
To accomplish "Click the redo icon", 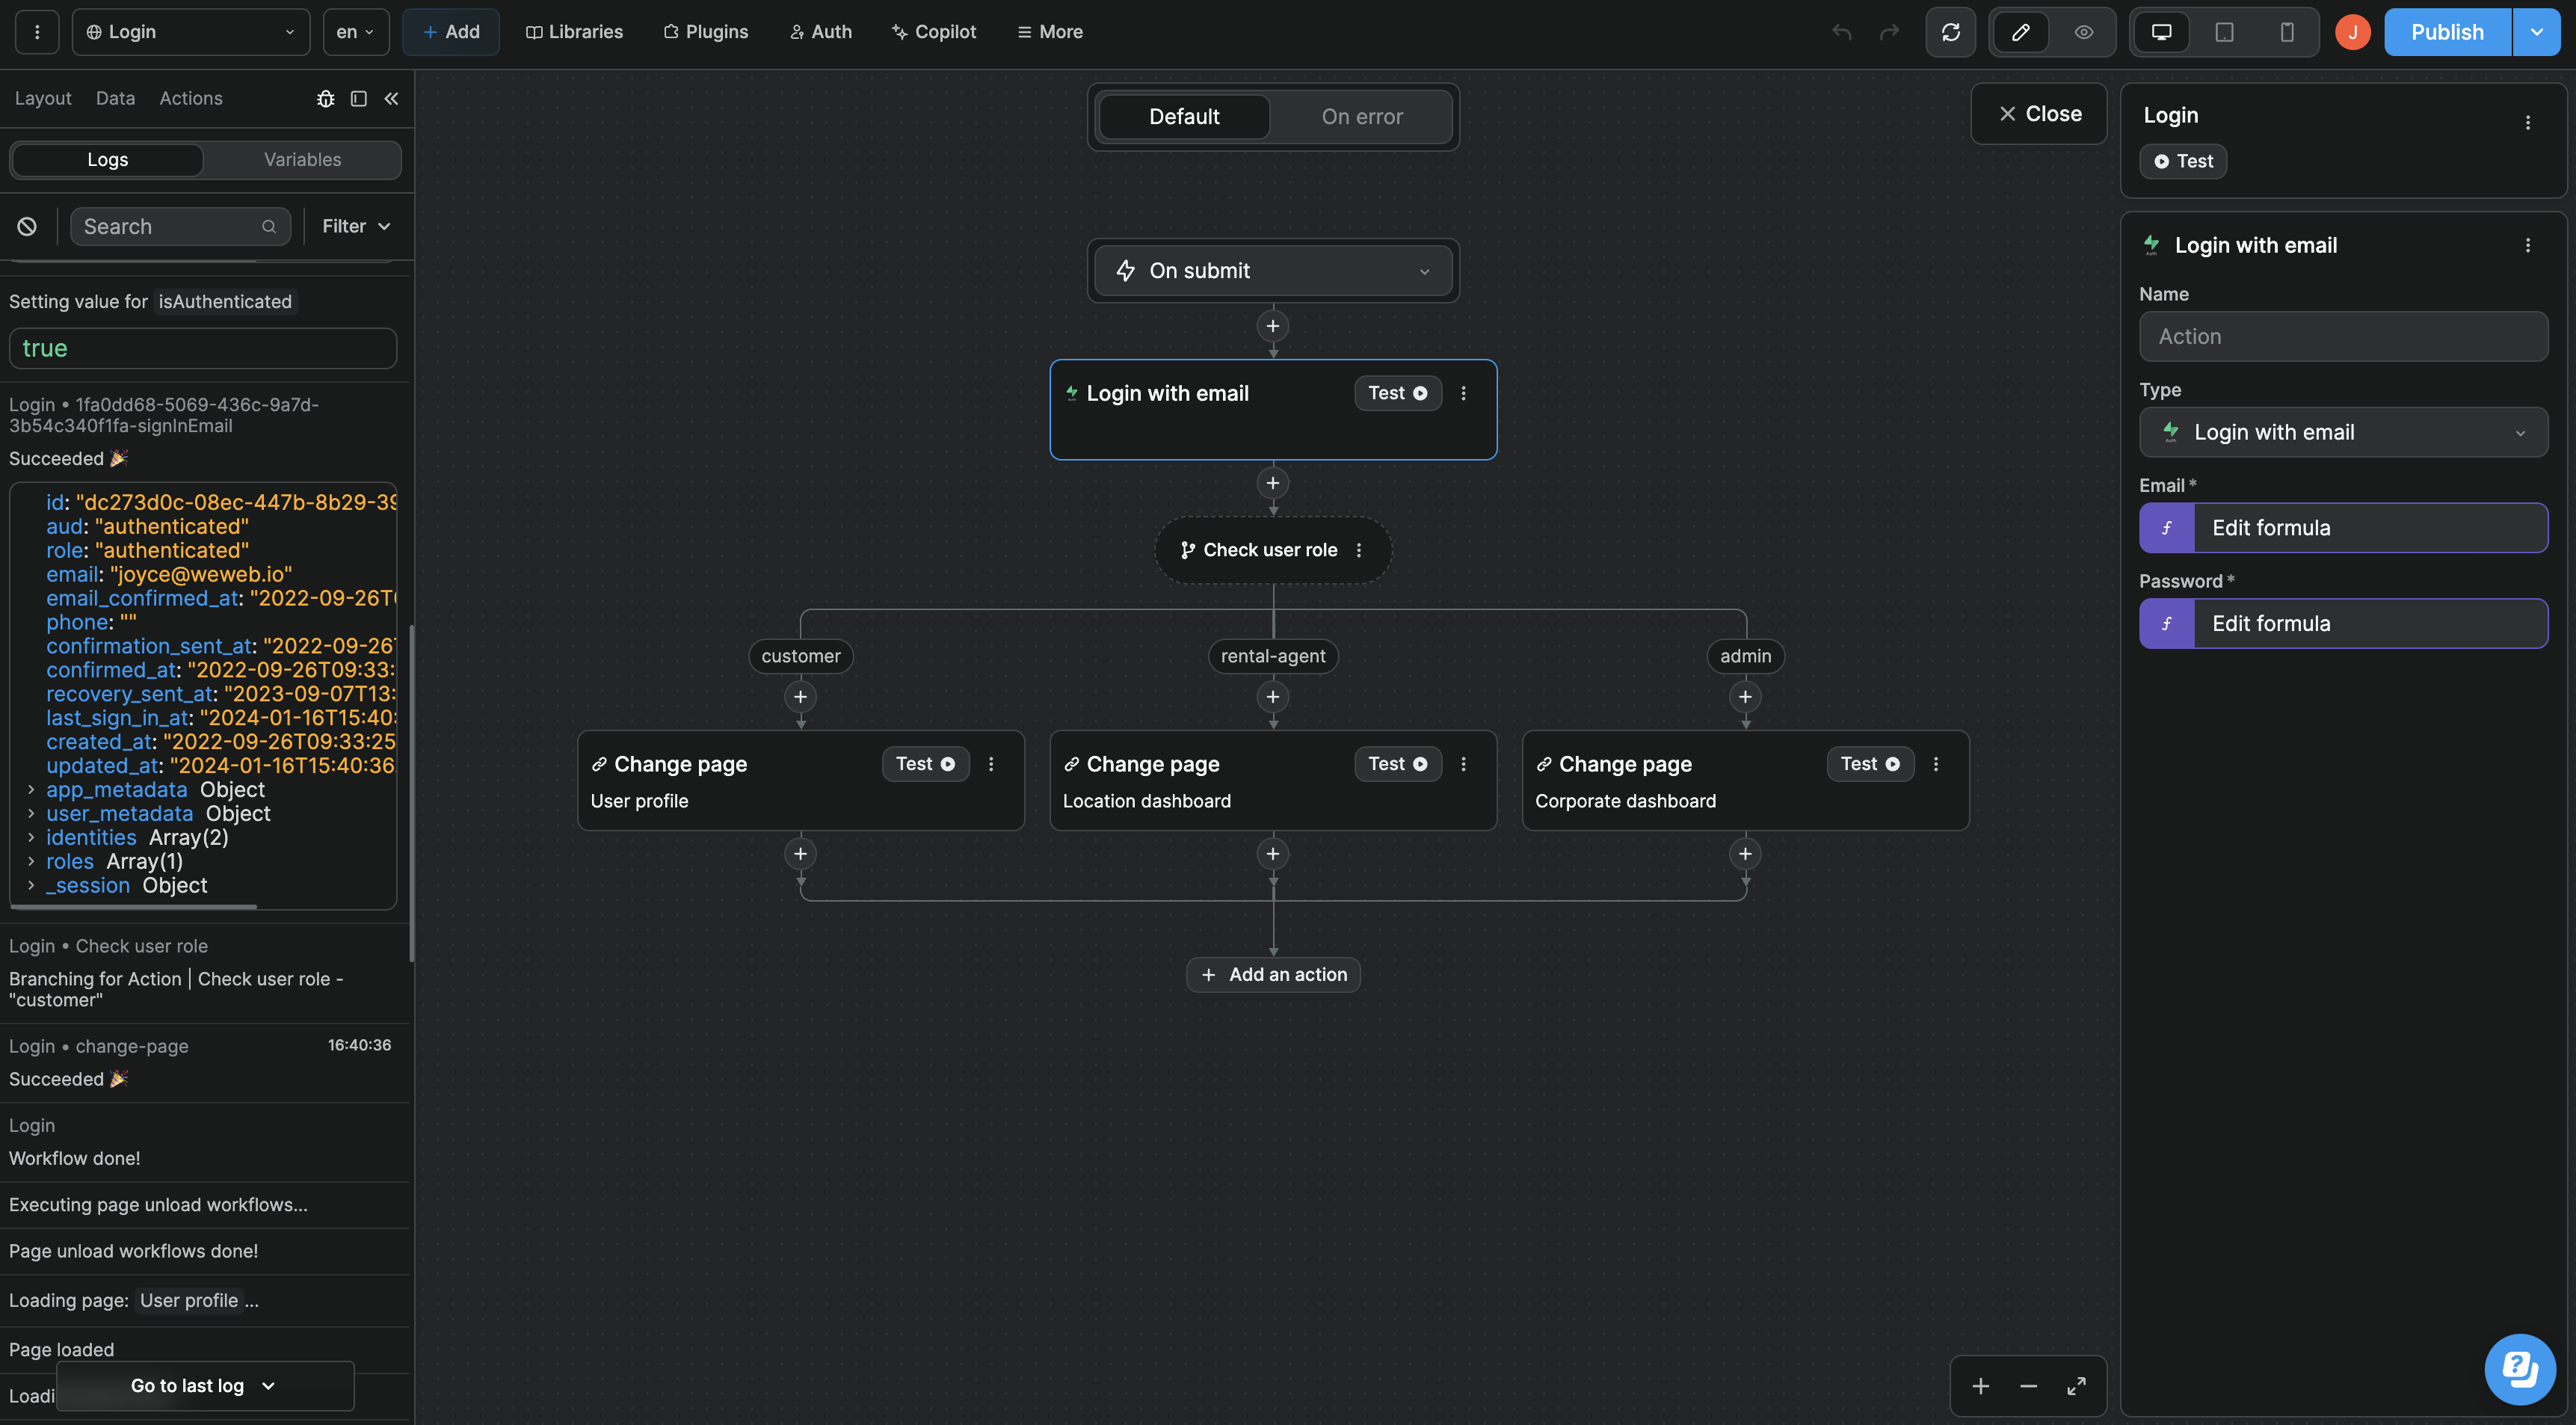I will click(x=1889, y=31).
